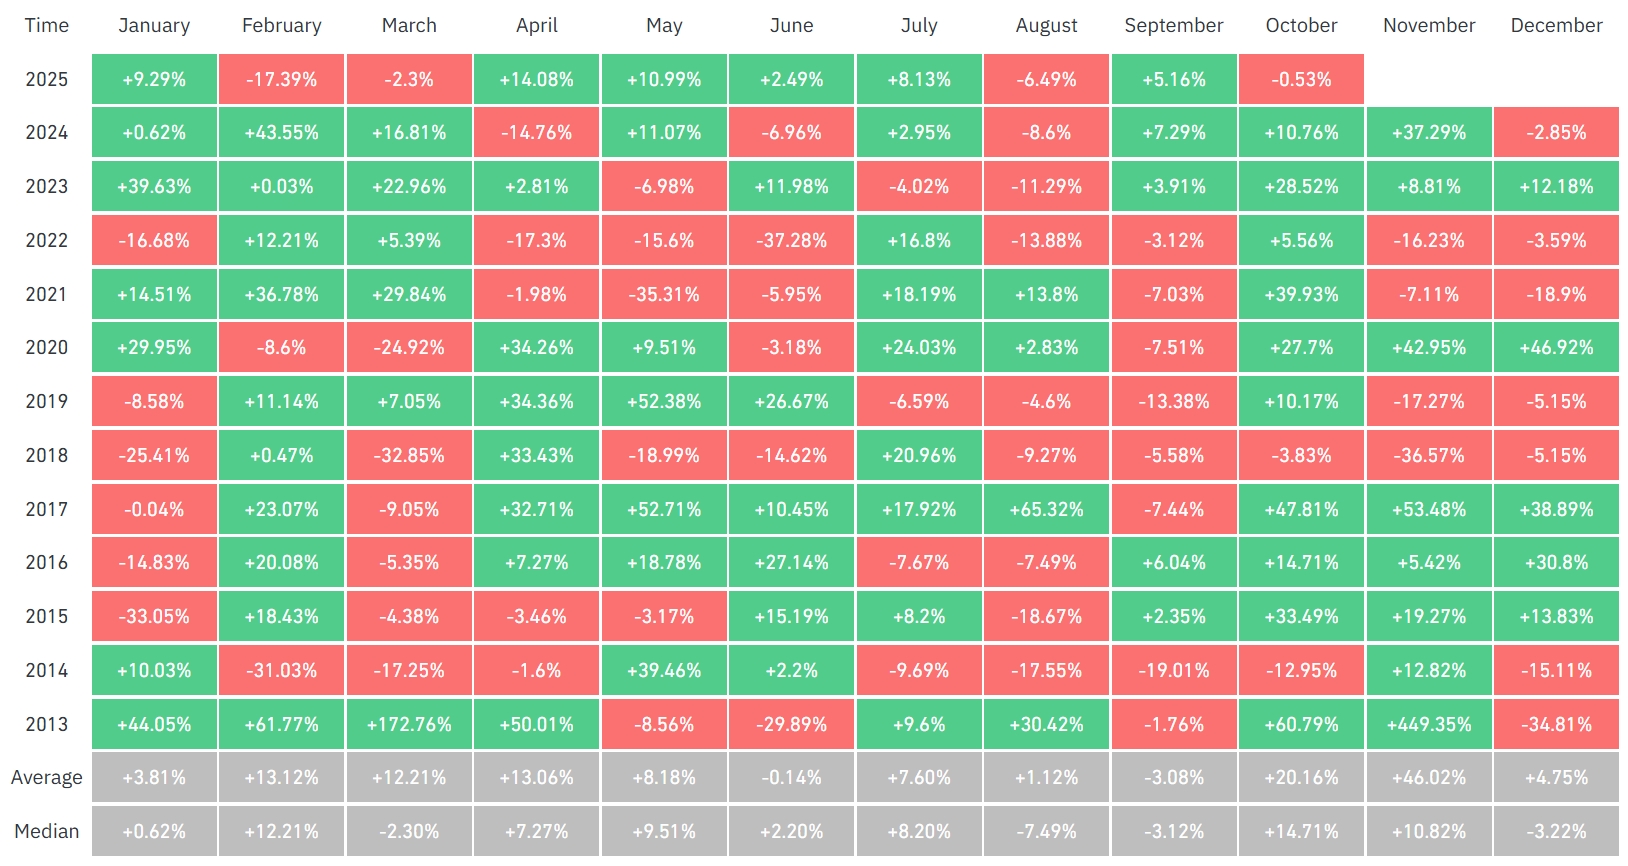Click the Median row label

(x=47, y=831)
